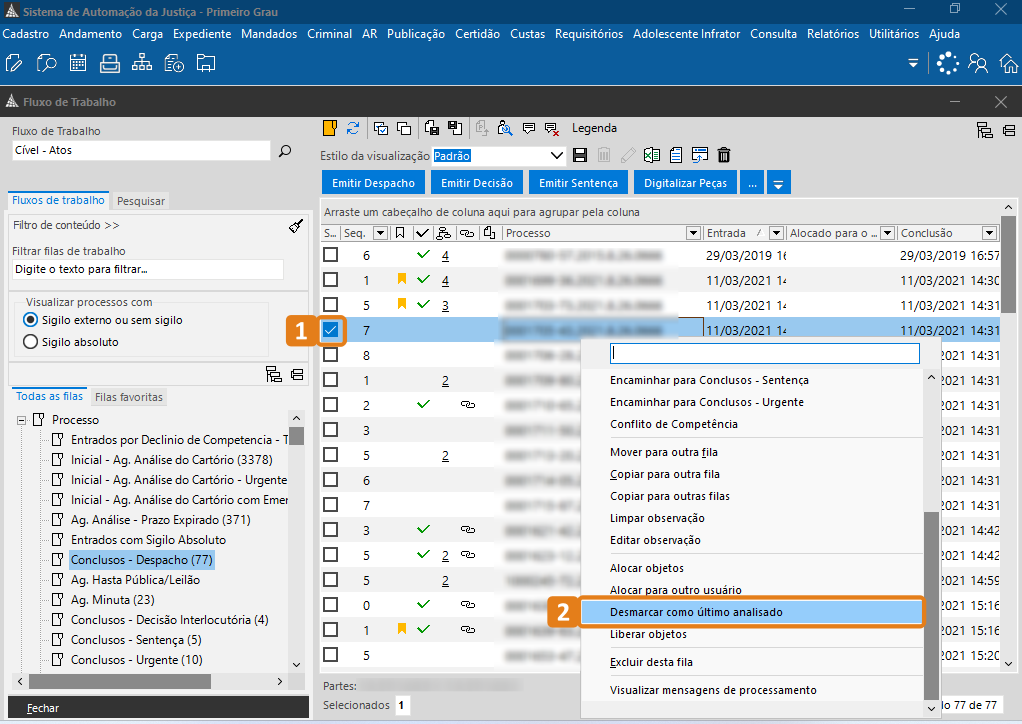Image resolution: width=1022 pixels, height=724 pixels.
Task: Open the document search magnifier icon
Action: 46,63
